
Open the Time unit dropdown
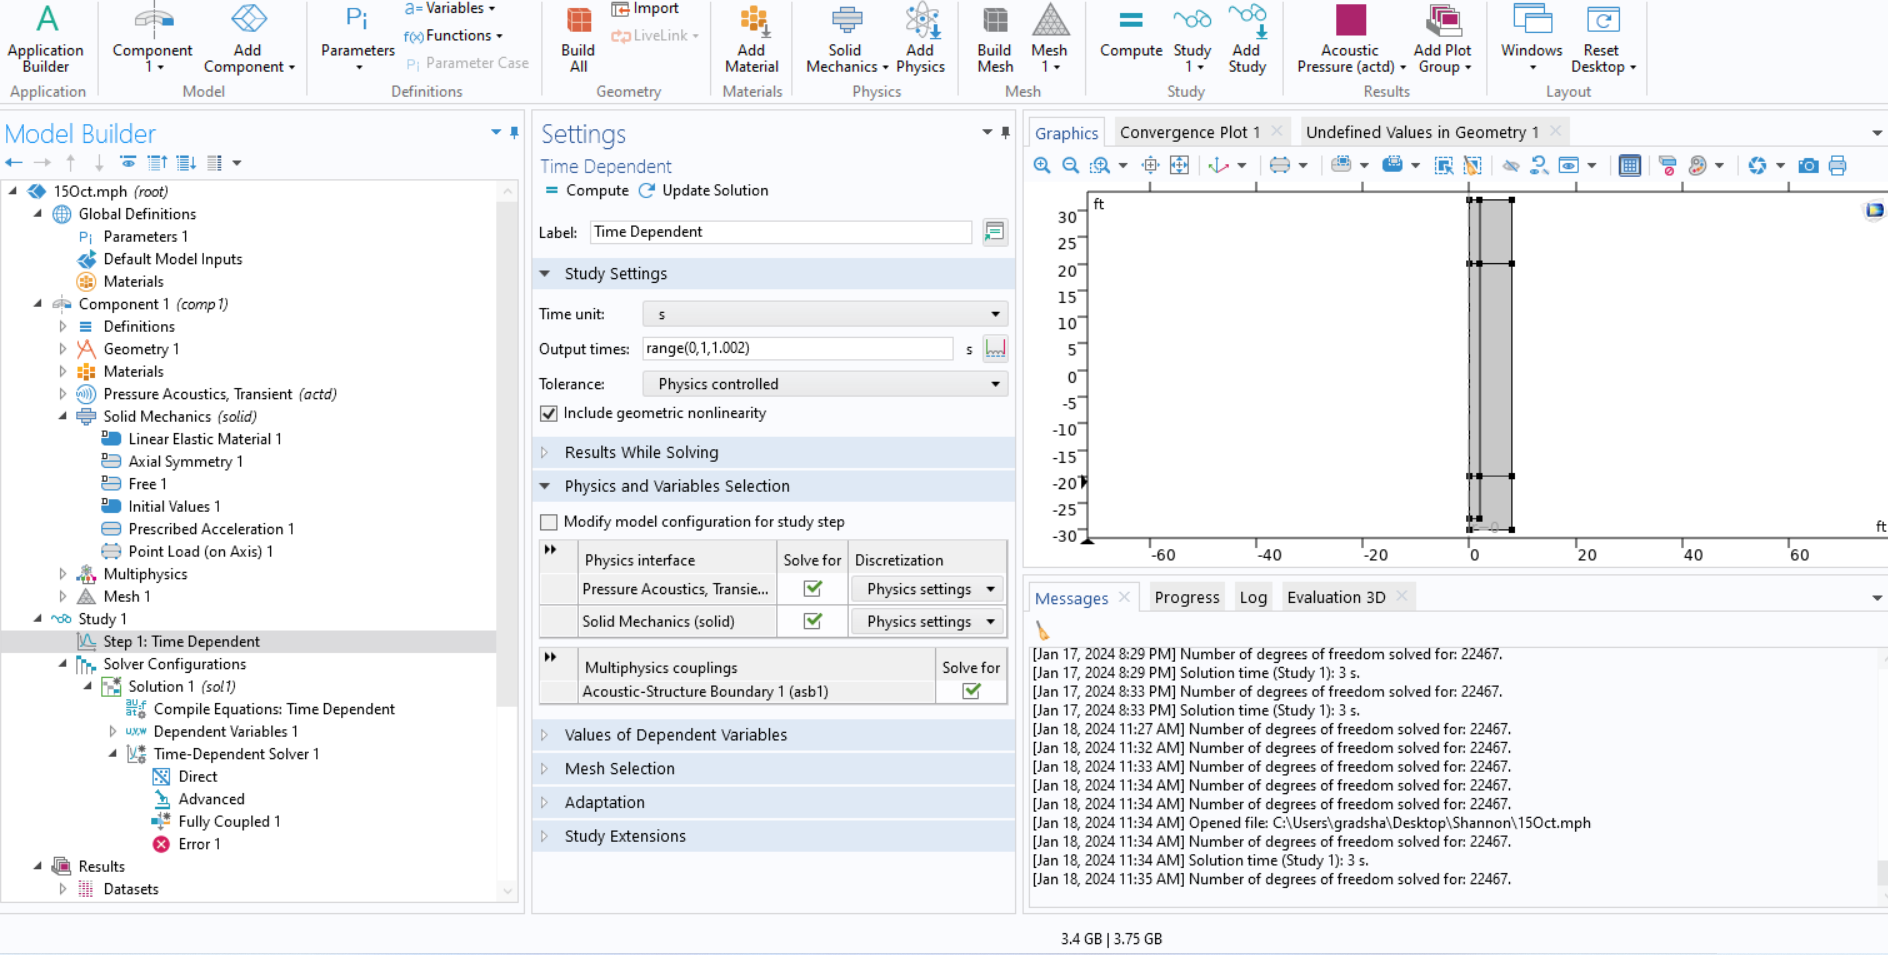(825, 314)
